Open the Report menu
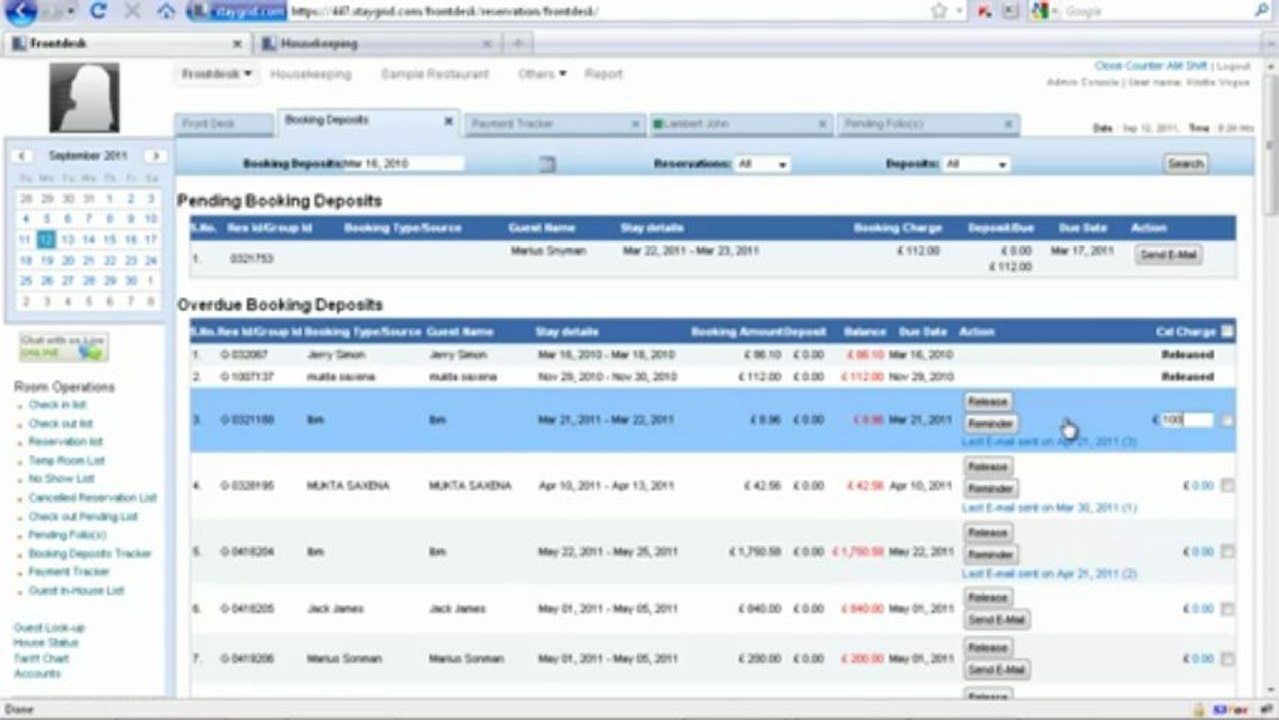 pyautogui.click(x=603, y=74)
